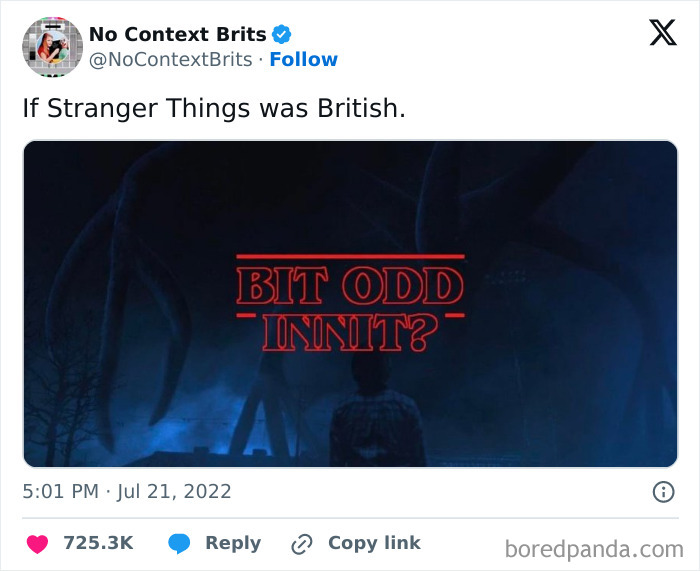The height and width of the screenshot is (571, 700).
Task: Click the Copy link text
Action: (x=374, y=543)
